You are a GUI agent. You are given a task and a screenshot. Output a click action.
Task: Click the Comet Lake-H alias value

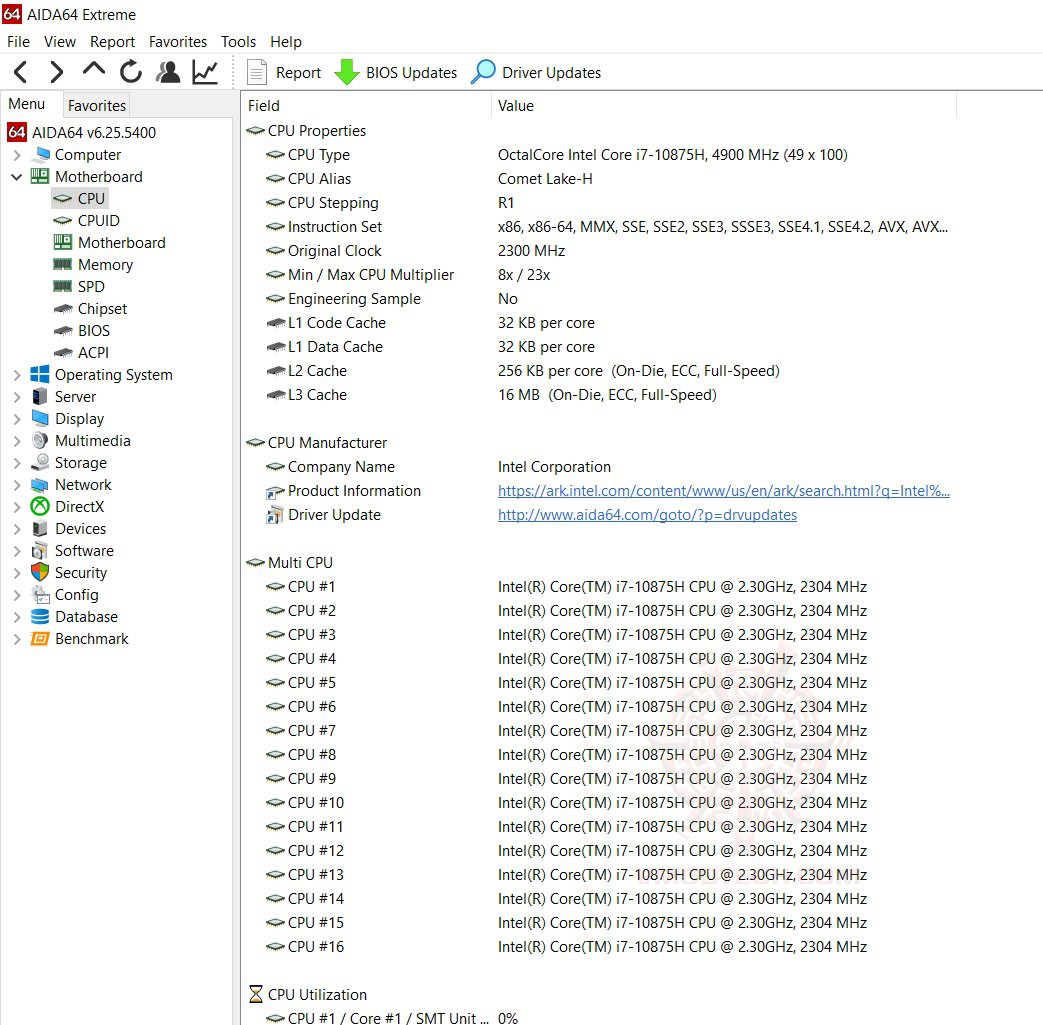(545, 179)
